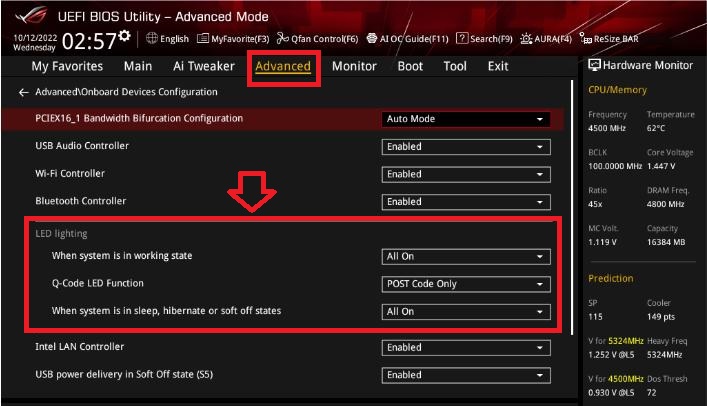Select USB Audio Controller label
The width and height of the screenshot is (707, 406).
82,146
